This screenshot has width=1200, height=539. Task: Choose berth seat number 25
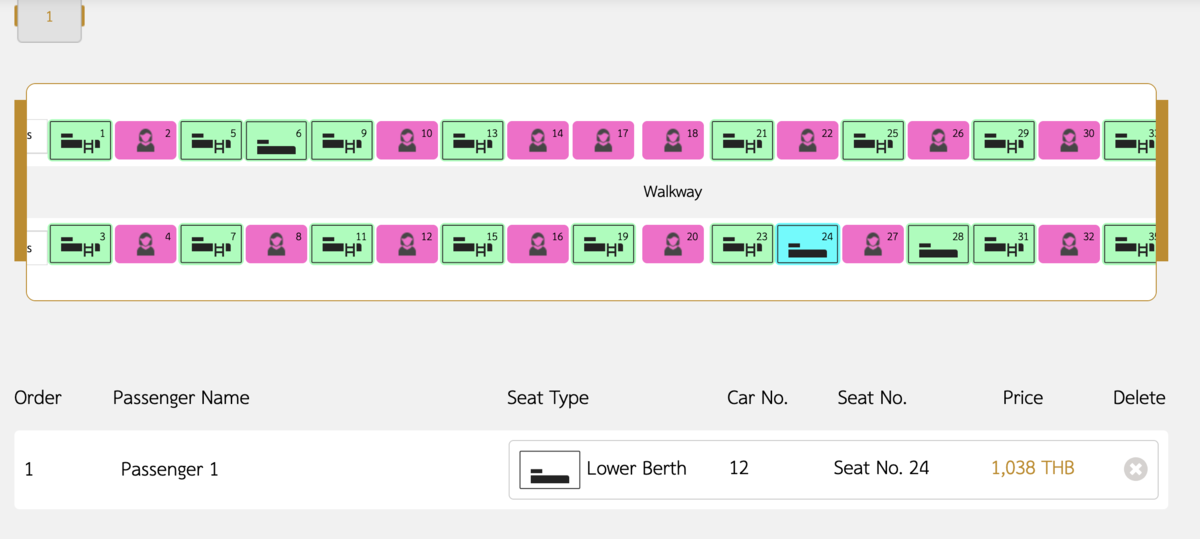click(x=873, y=140)
